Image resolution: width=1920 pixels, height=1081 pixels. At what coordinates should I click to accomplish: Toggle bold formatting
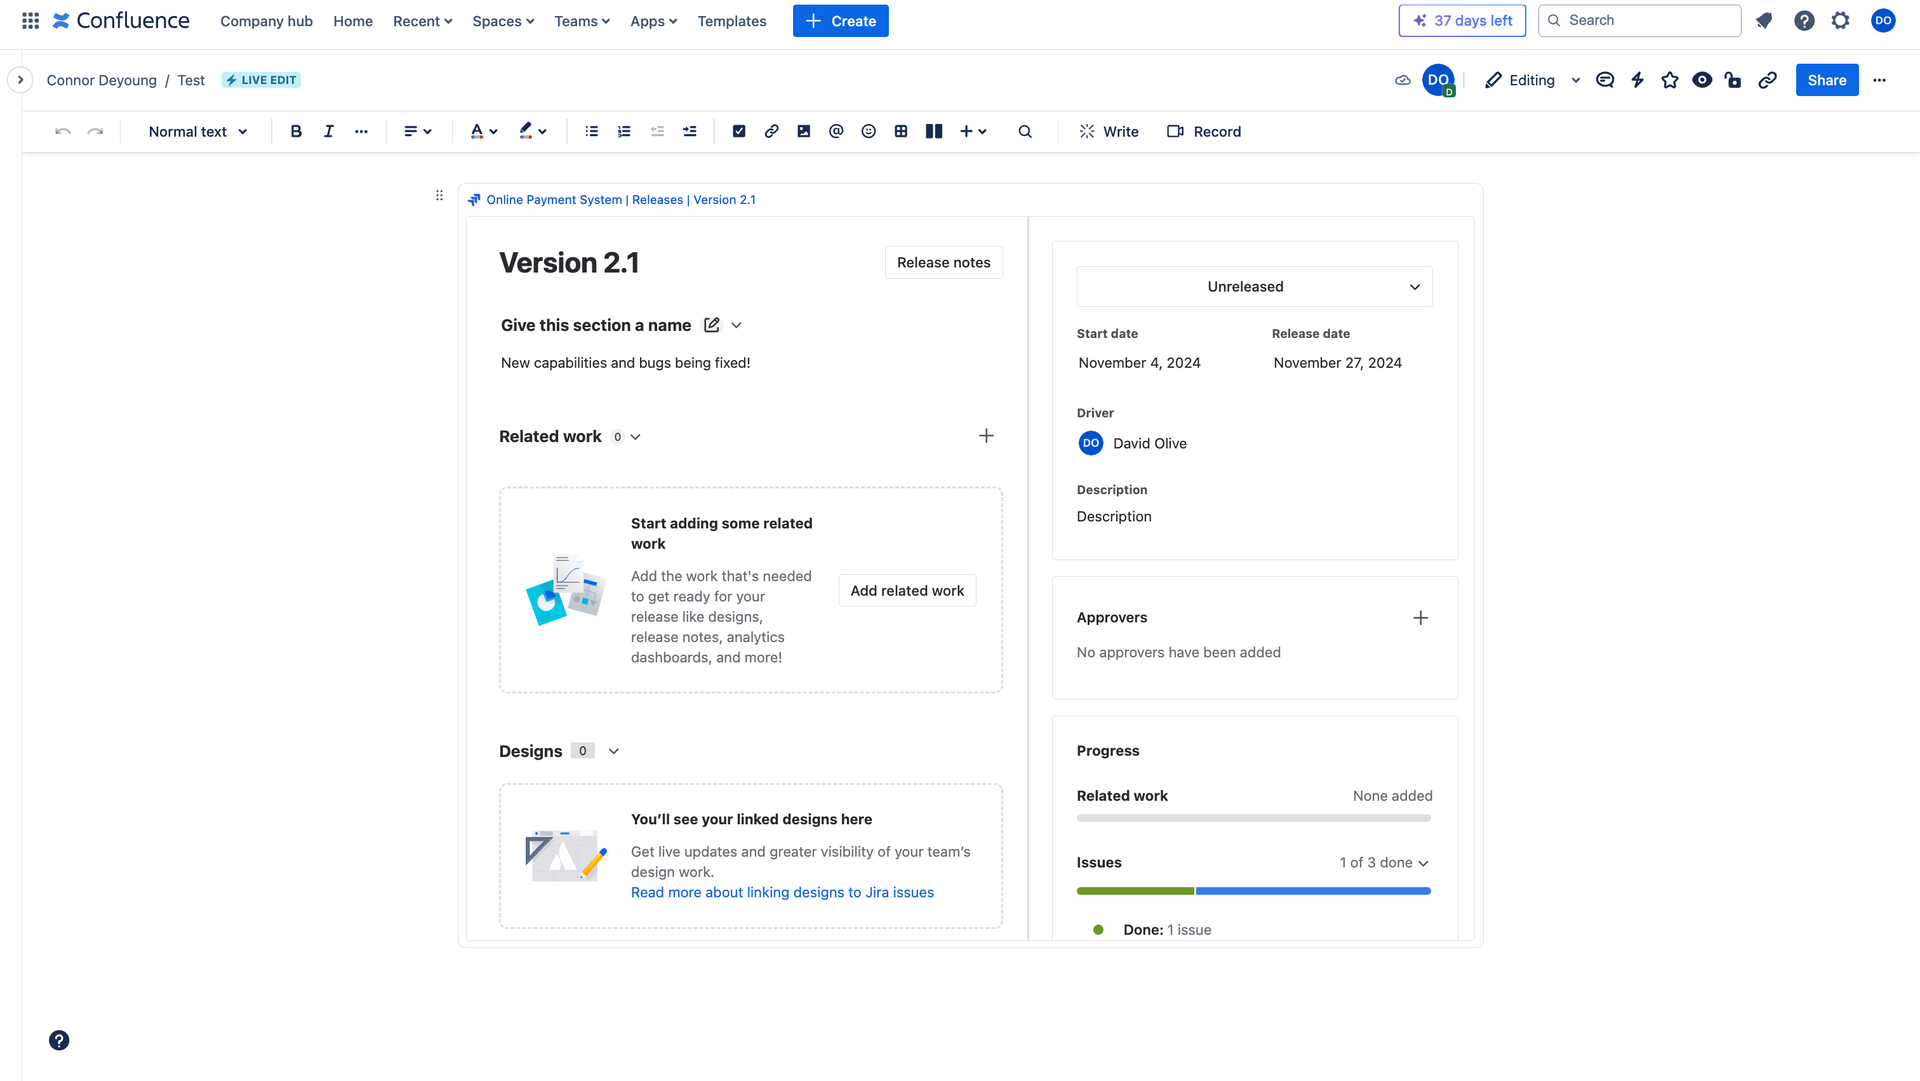tap(296, 131)
